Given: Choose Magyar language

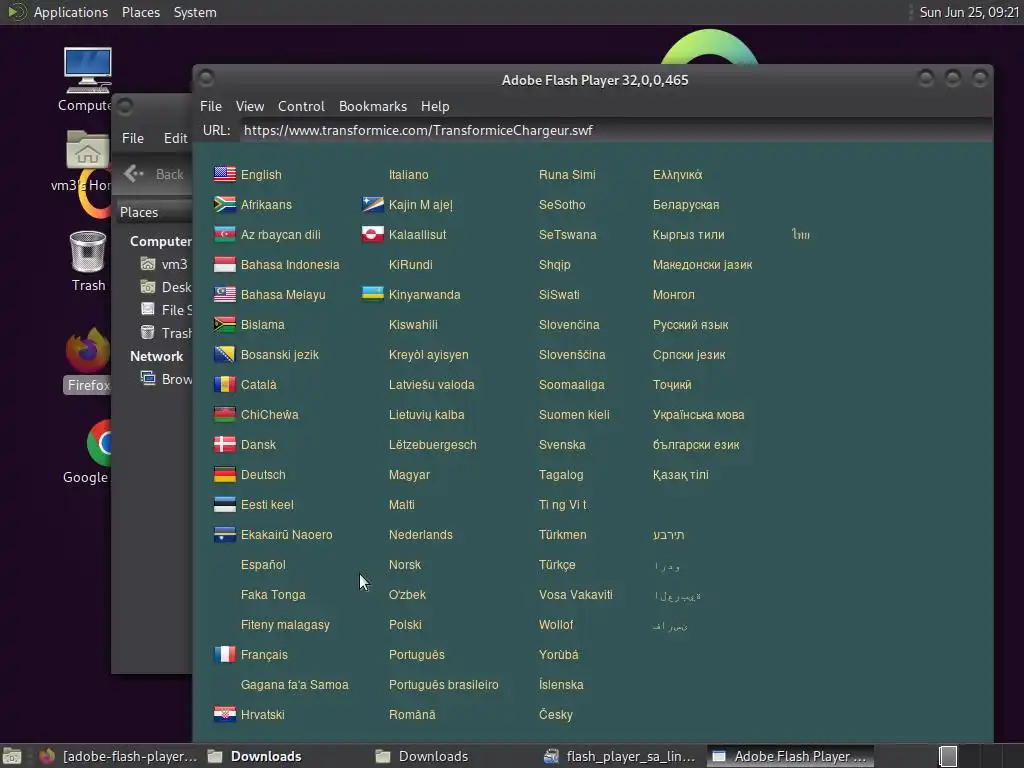Looking at the screenshot, I should 409,475.
